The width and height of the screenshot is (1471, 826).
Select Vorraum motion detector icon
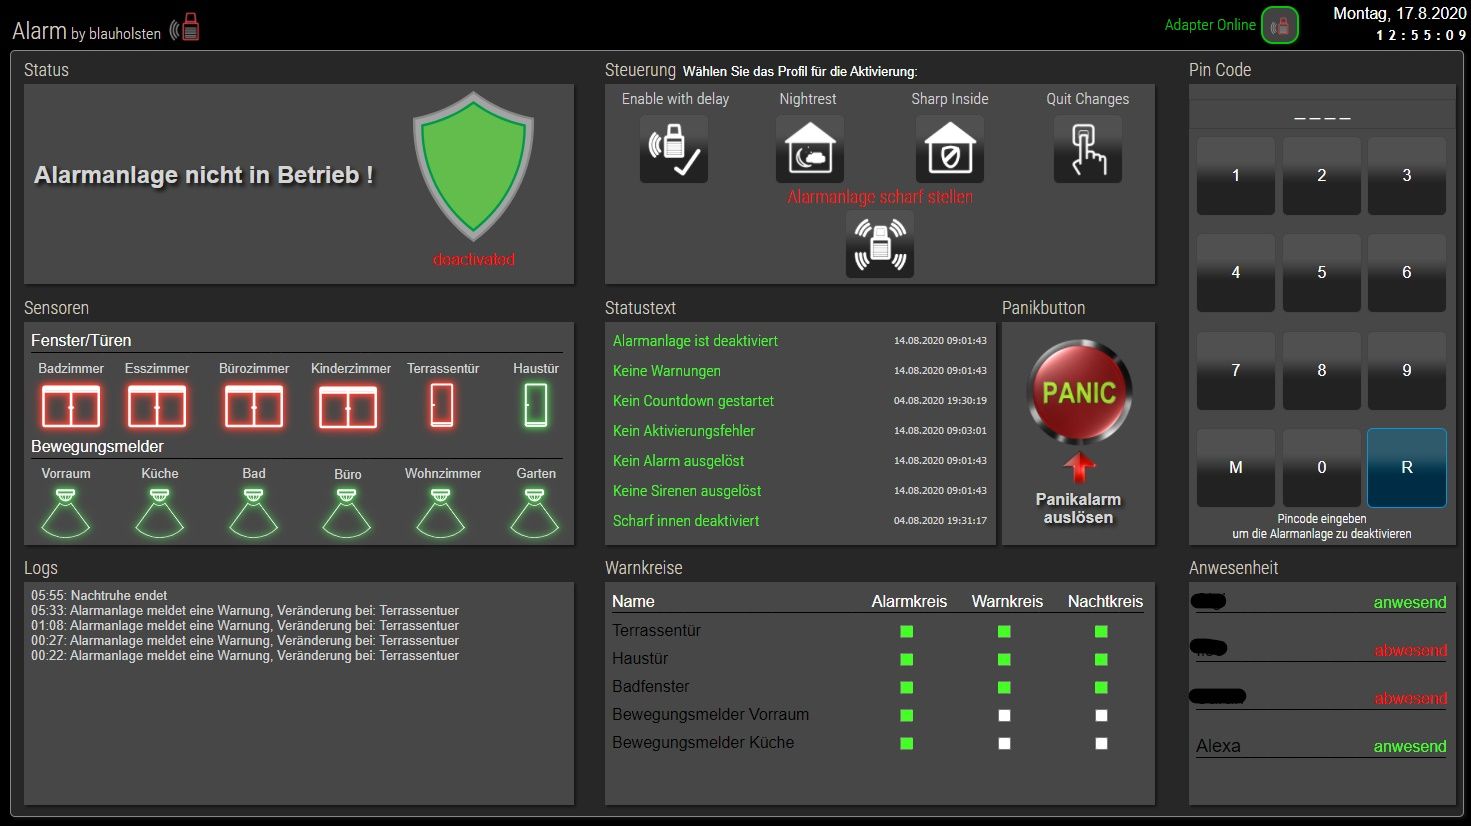(x=65, y=513)
